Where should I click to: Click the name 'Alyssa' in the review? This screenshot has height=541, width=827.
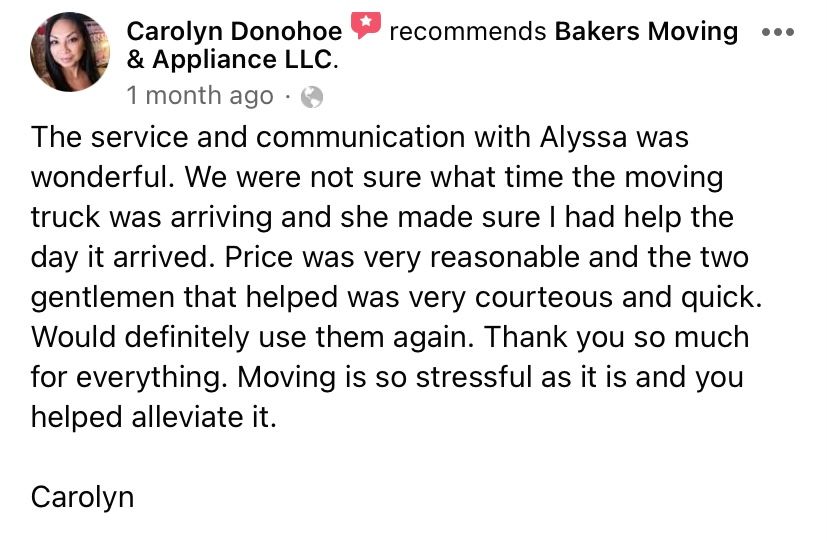click(583, 138)
